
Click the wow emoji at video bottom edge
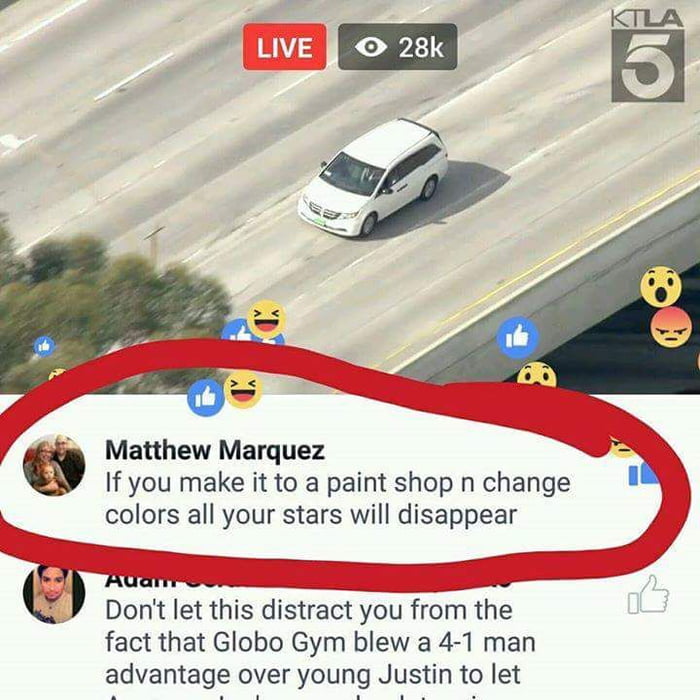pos(537,376)
